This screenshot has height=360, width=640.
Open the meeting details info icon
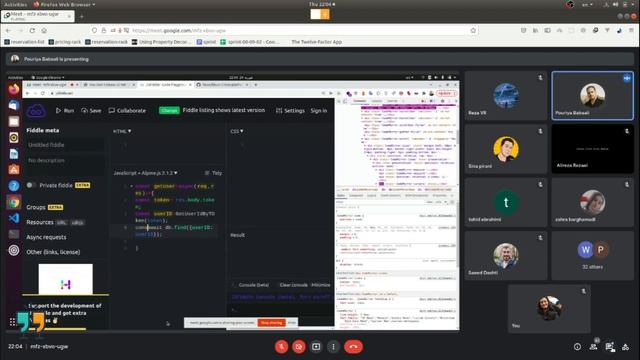(x=577, y=347)
